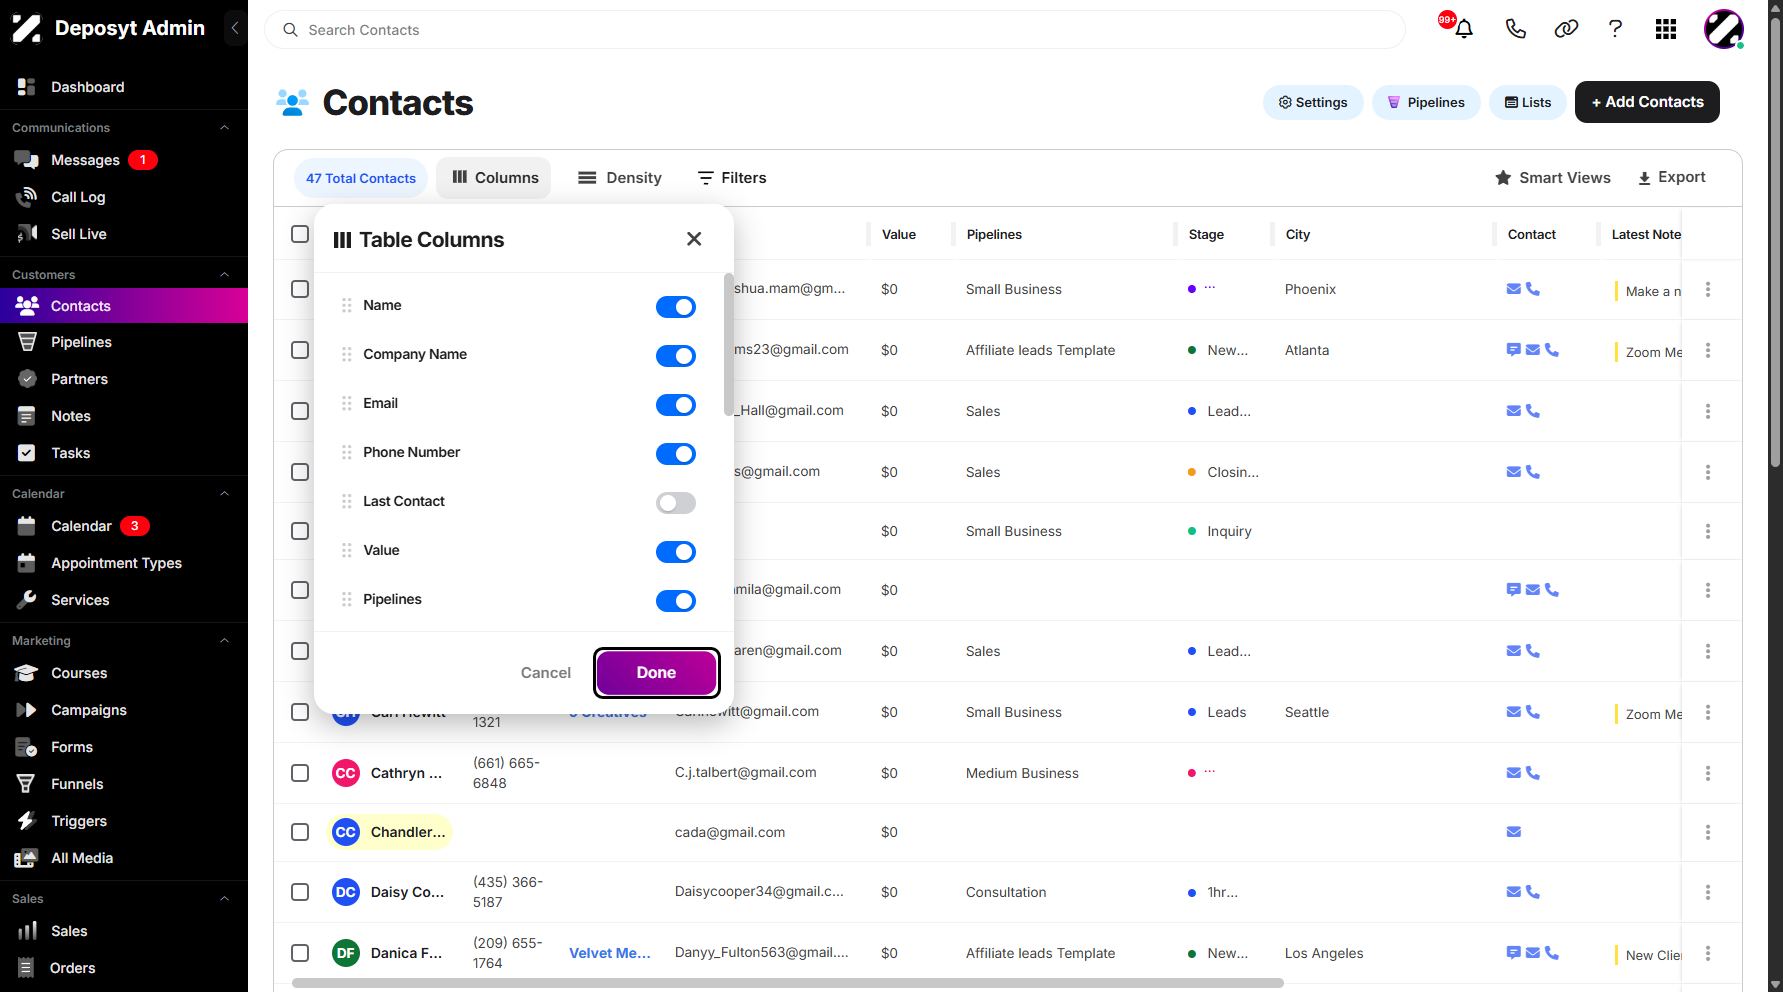This screenshot has width=1783, height=992.
Task: Collapse the sidebar with the chevron
Action: tap(235, 28)
